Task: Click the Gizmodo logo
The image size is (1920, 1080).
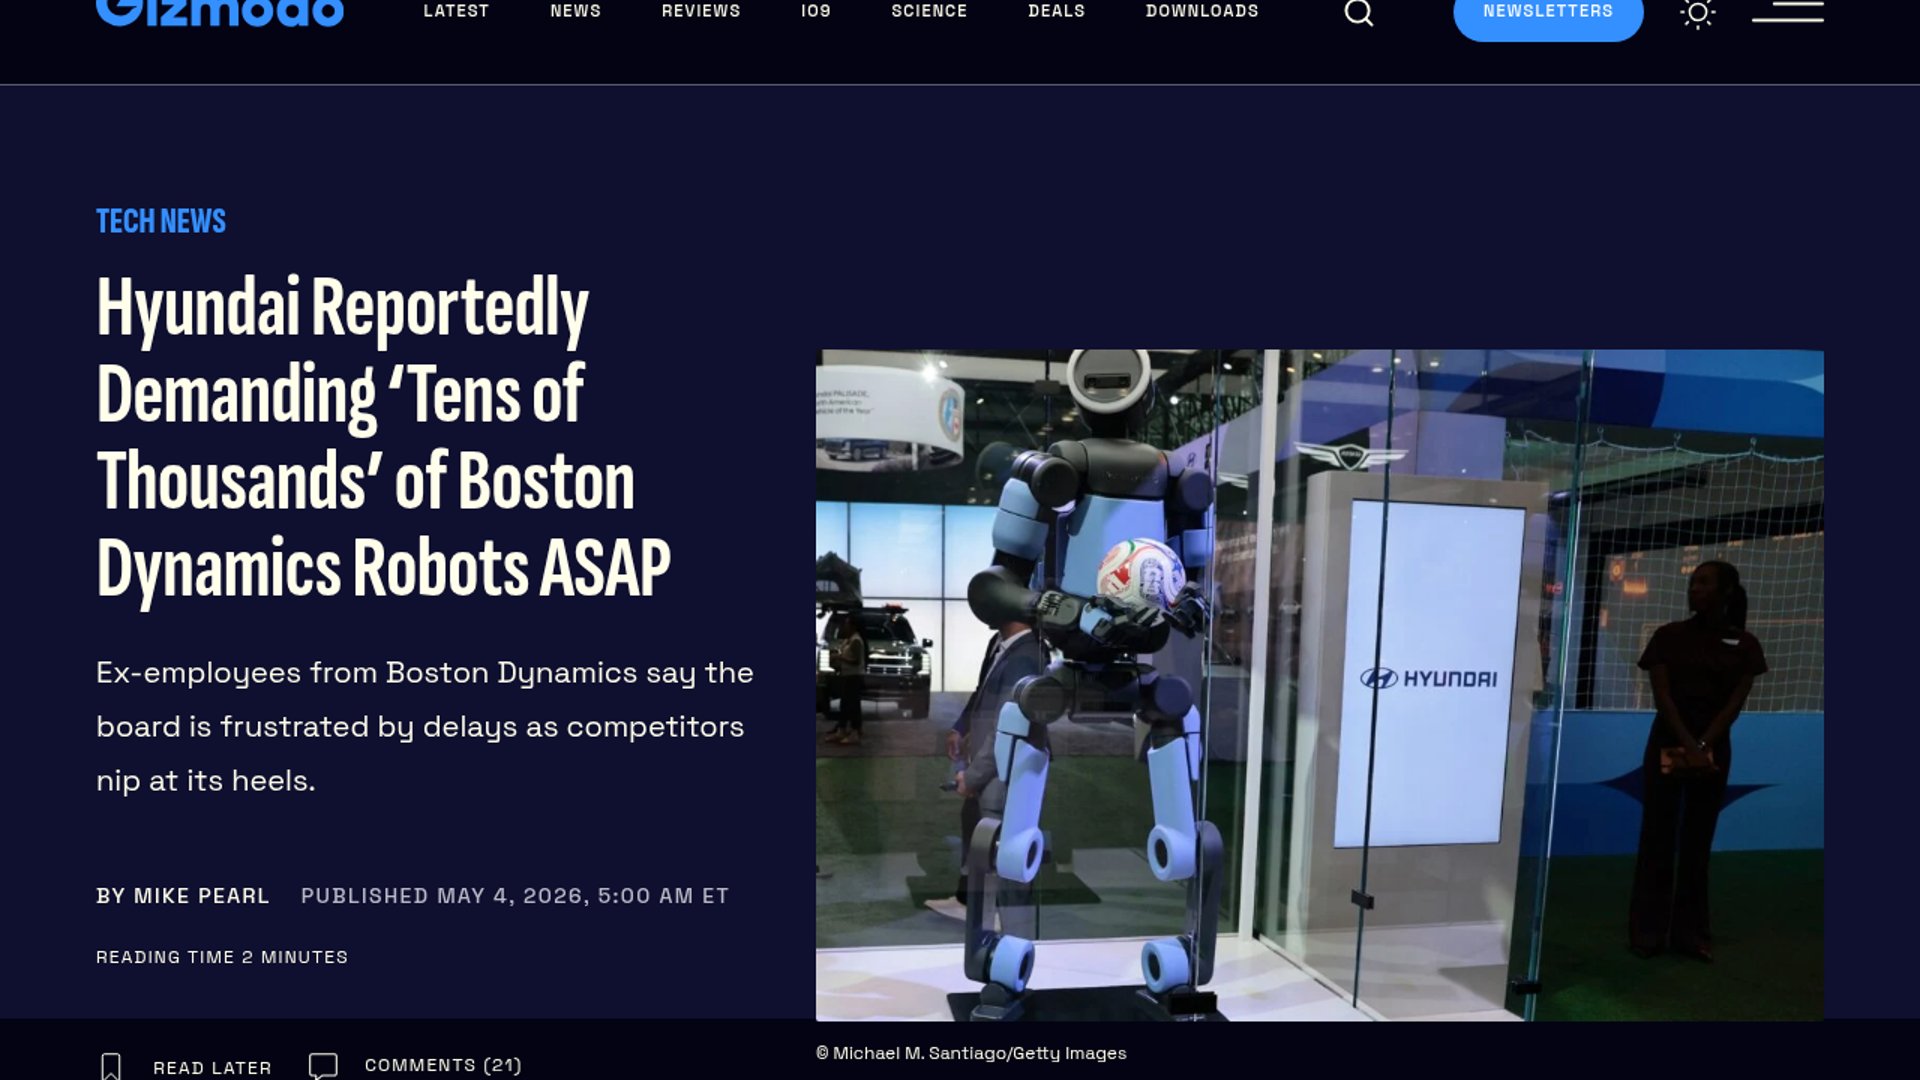Action: (220, 12)
